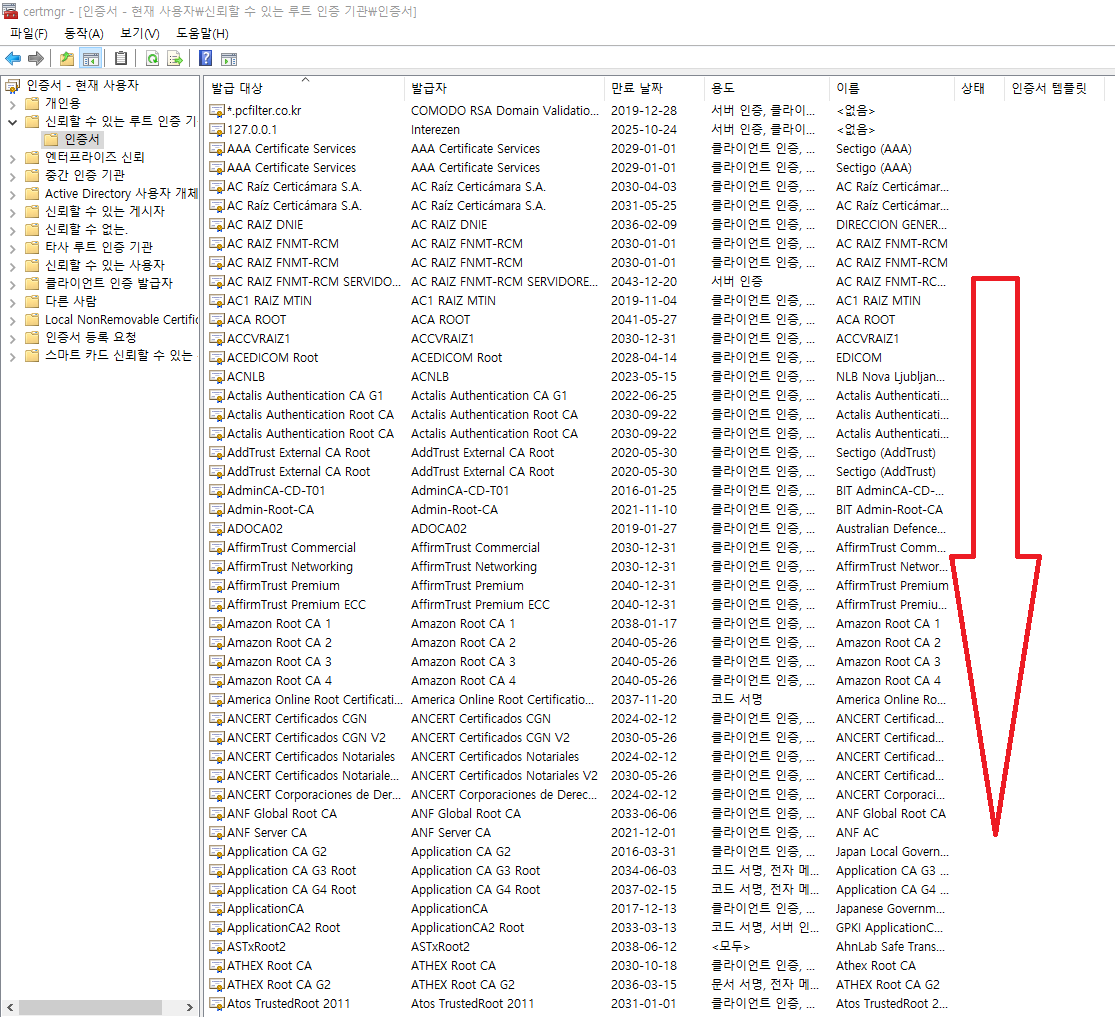Click certificate icon next to Amazon Root CA 1

click(x=217, y=623)
